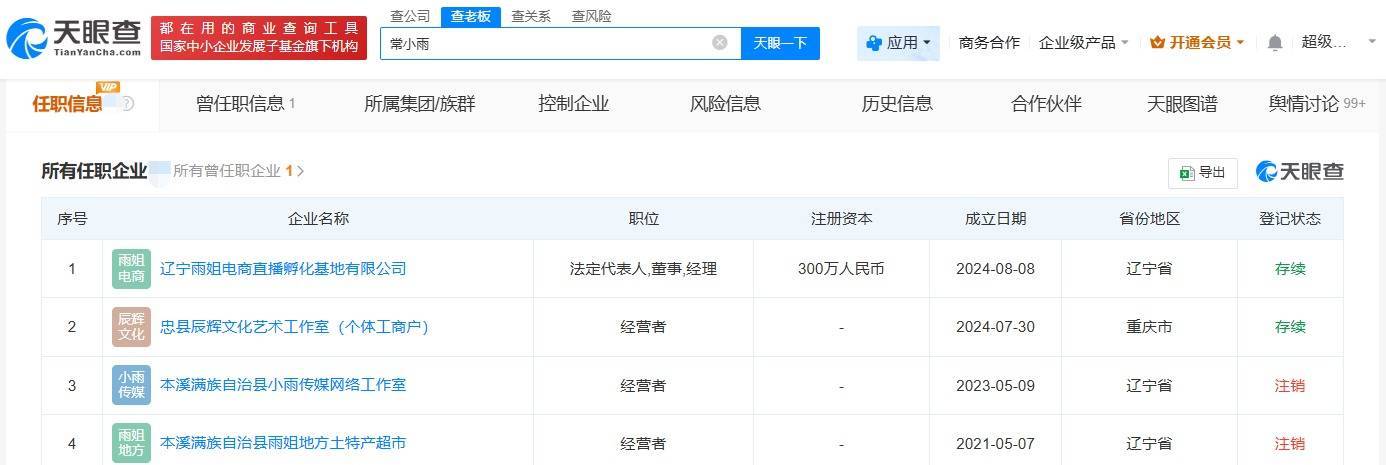
Task: Click the 导出 export button
Action: point(1203,172)
